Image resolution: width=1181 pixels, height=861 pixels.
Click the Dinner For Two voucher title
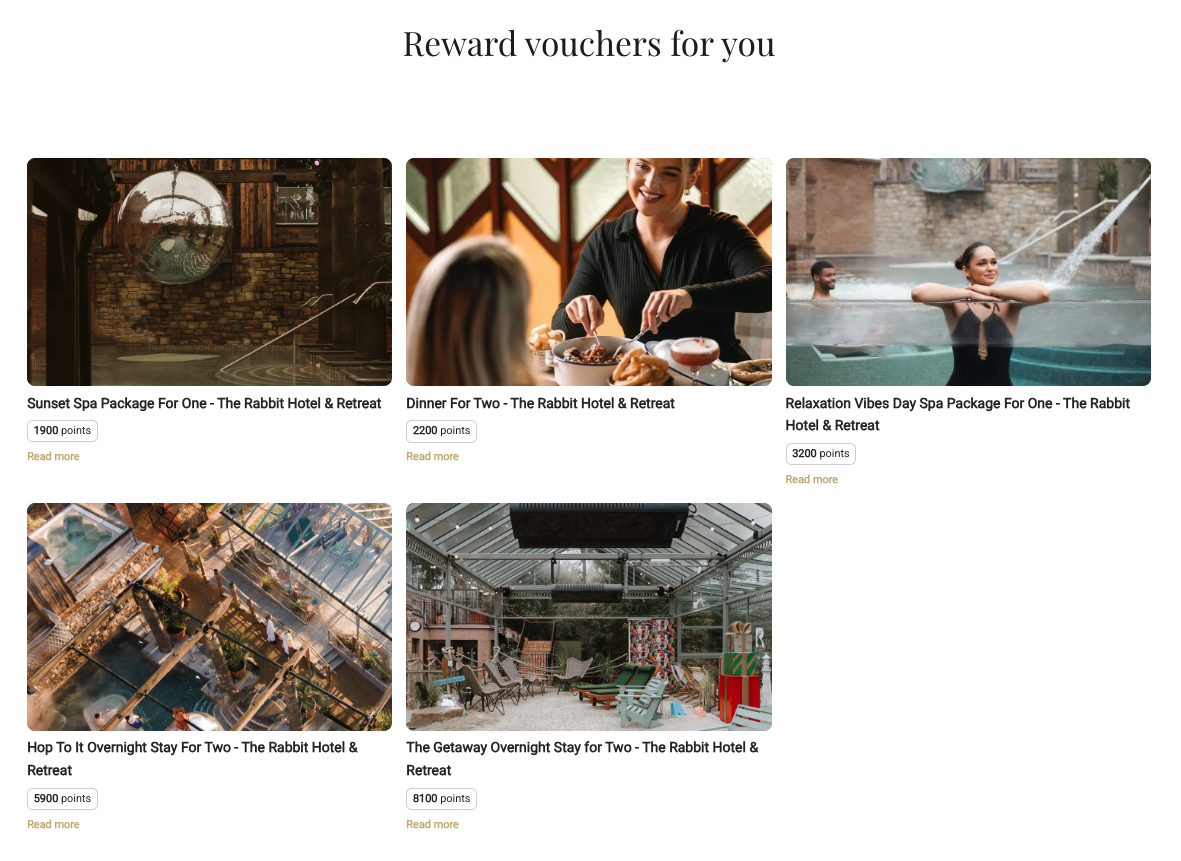point(540,404)
